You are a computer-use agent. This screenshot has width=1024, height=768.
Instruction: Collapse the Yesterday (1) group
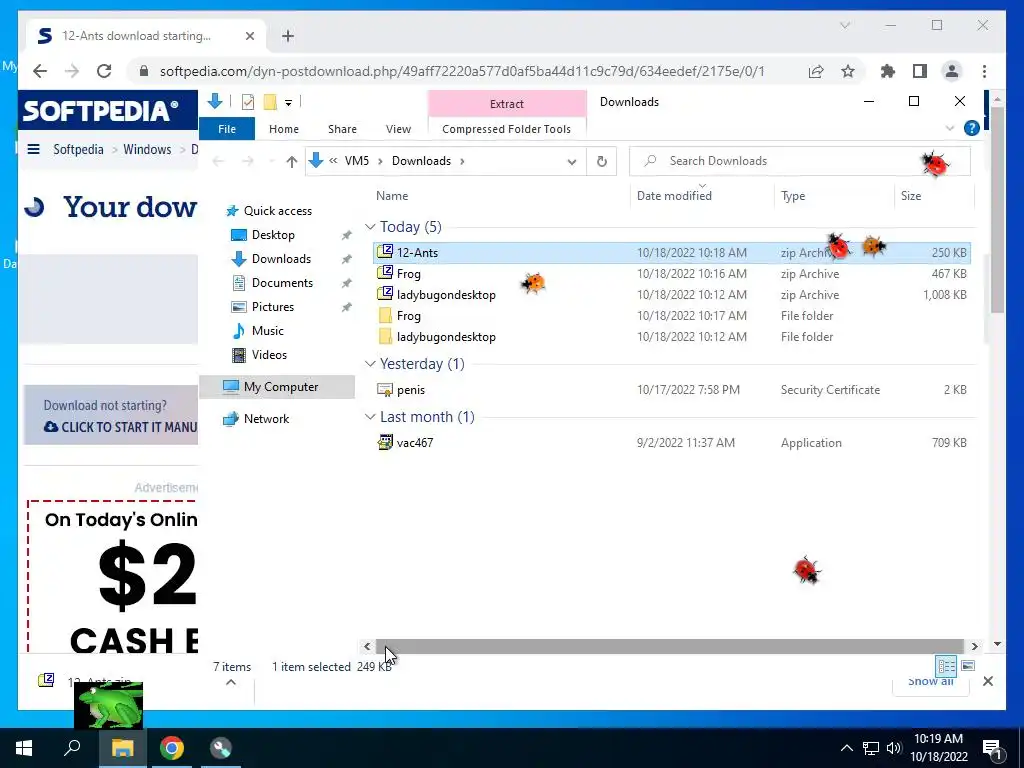pos(370,364)
